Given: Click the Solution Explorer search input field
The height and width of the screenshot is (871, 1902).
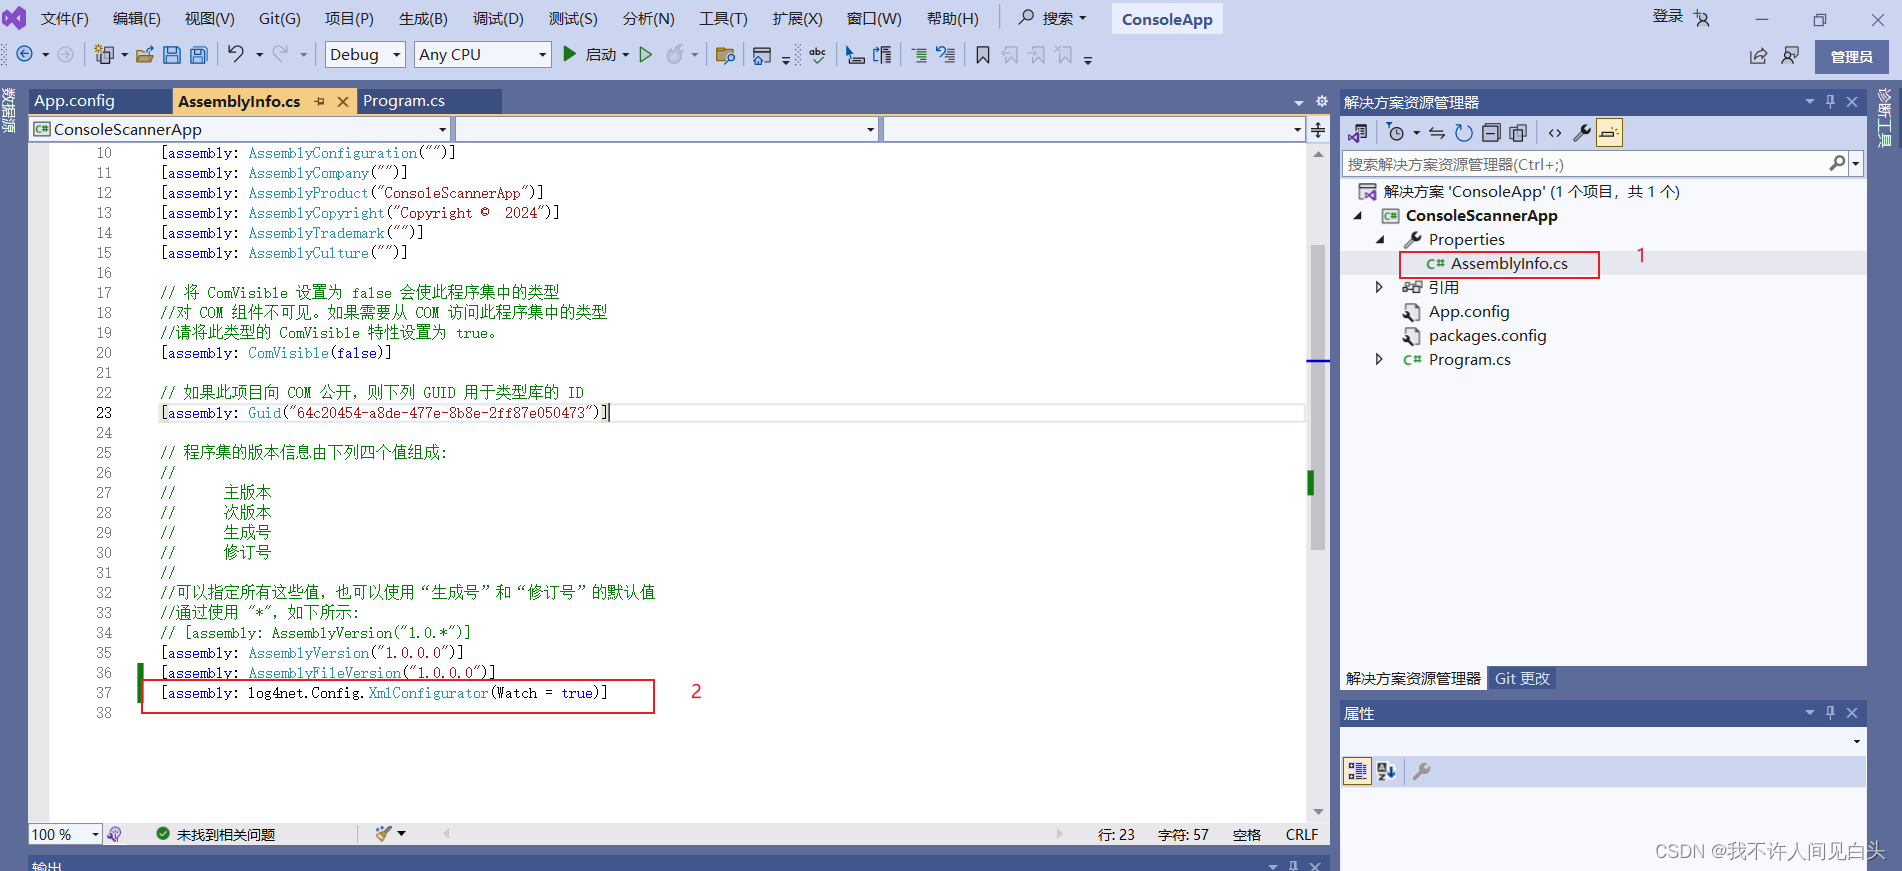Looking at the screenshot, I should click(x=1585, y=164).
